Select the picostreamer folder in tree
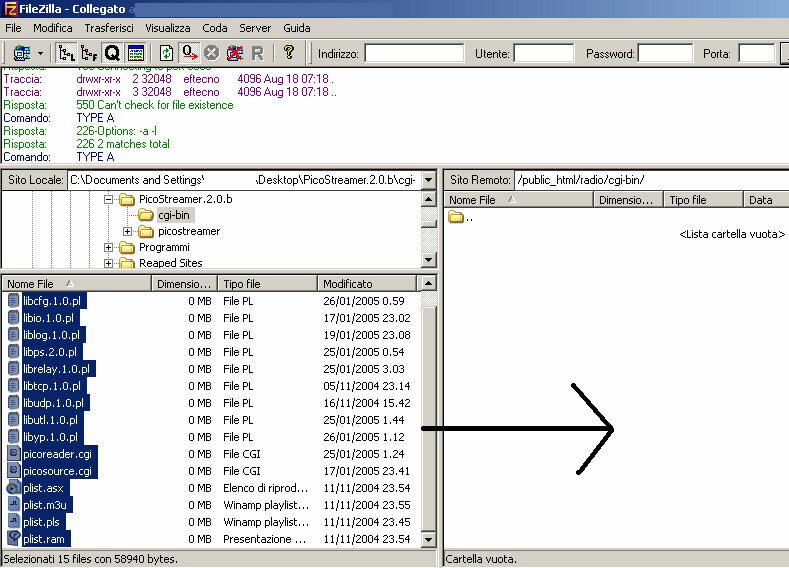 [189, 231]
